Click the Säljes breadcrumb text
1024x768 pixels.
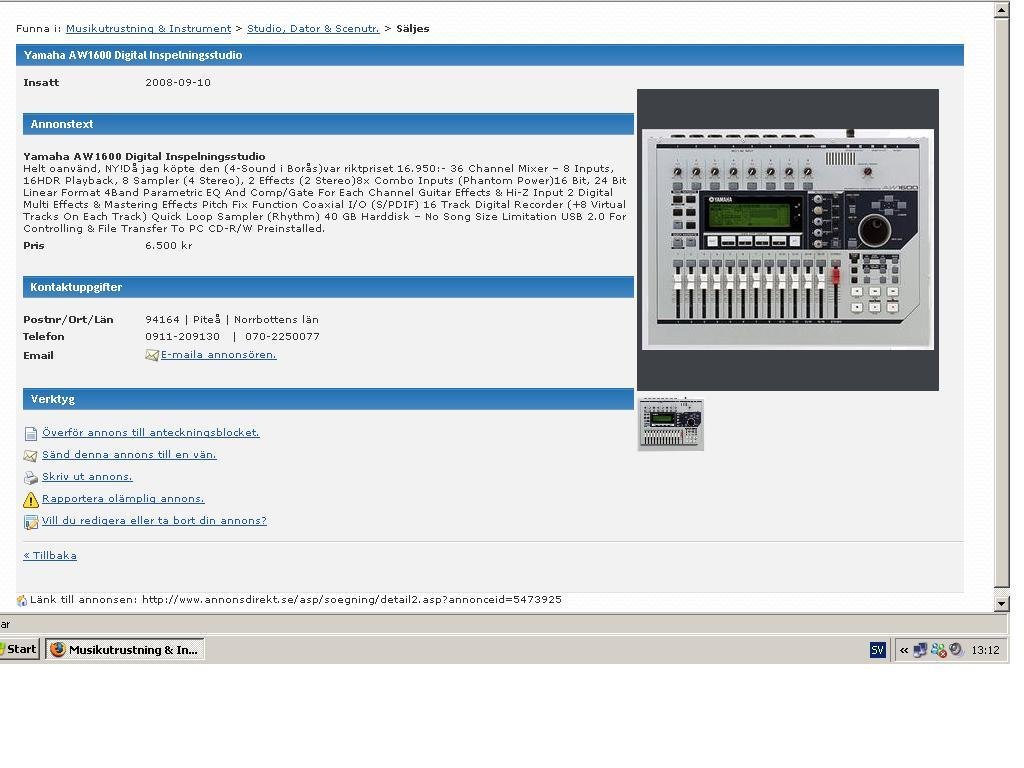point(413,29)
